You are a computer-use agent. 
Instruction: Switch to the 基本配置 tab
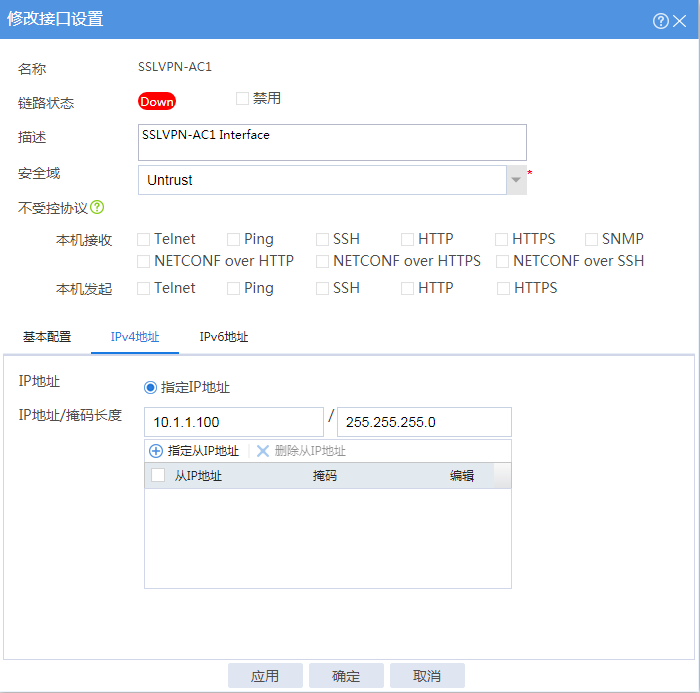tap(47, 337)
